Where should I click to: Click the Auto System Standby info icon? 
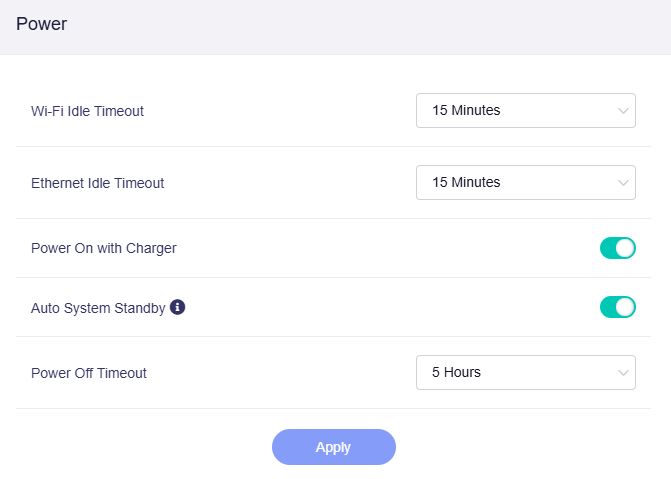178,308
